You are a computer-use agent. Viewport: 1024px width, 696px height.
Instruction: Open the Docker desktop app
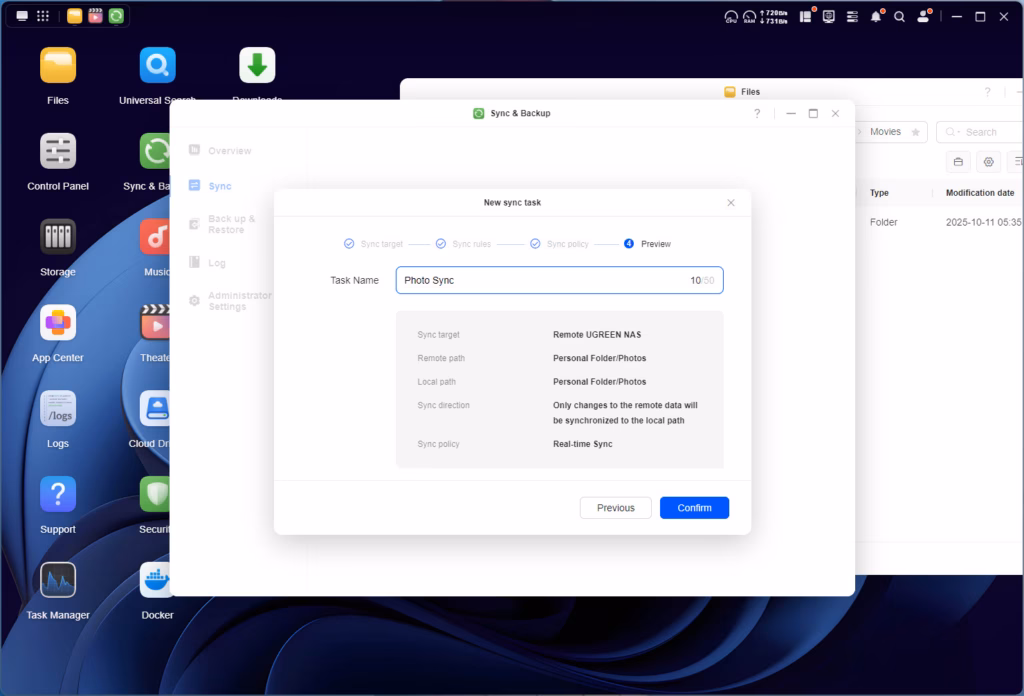point(157,581)
